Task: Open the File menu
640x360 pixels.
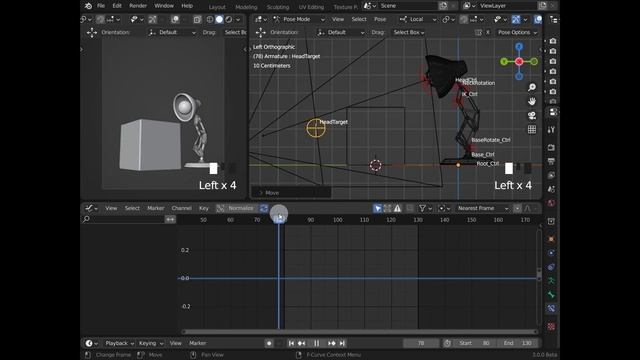Action: pyautogui.click(x=101, y=6)
